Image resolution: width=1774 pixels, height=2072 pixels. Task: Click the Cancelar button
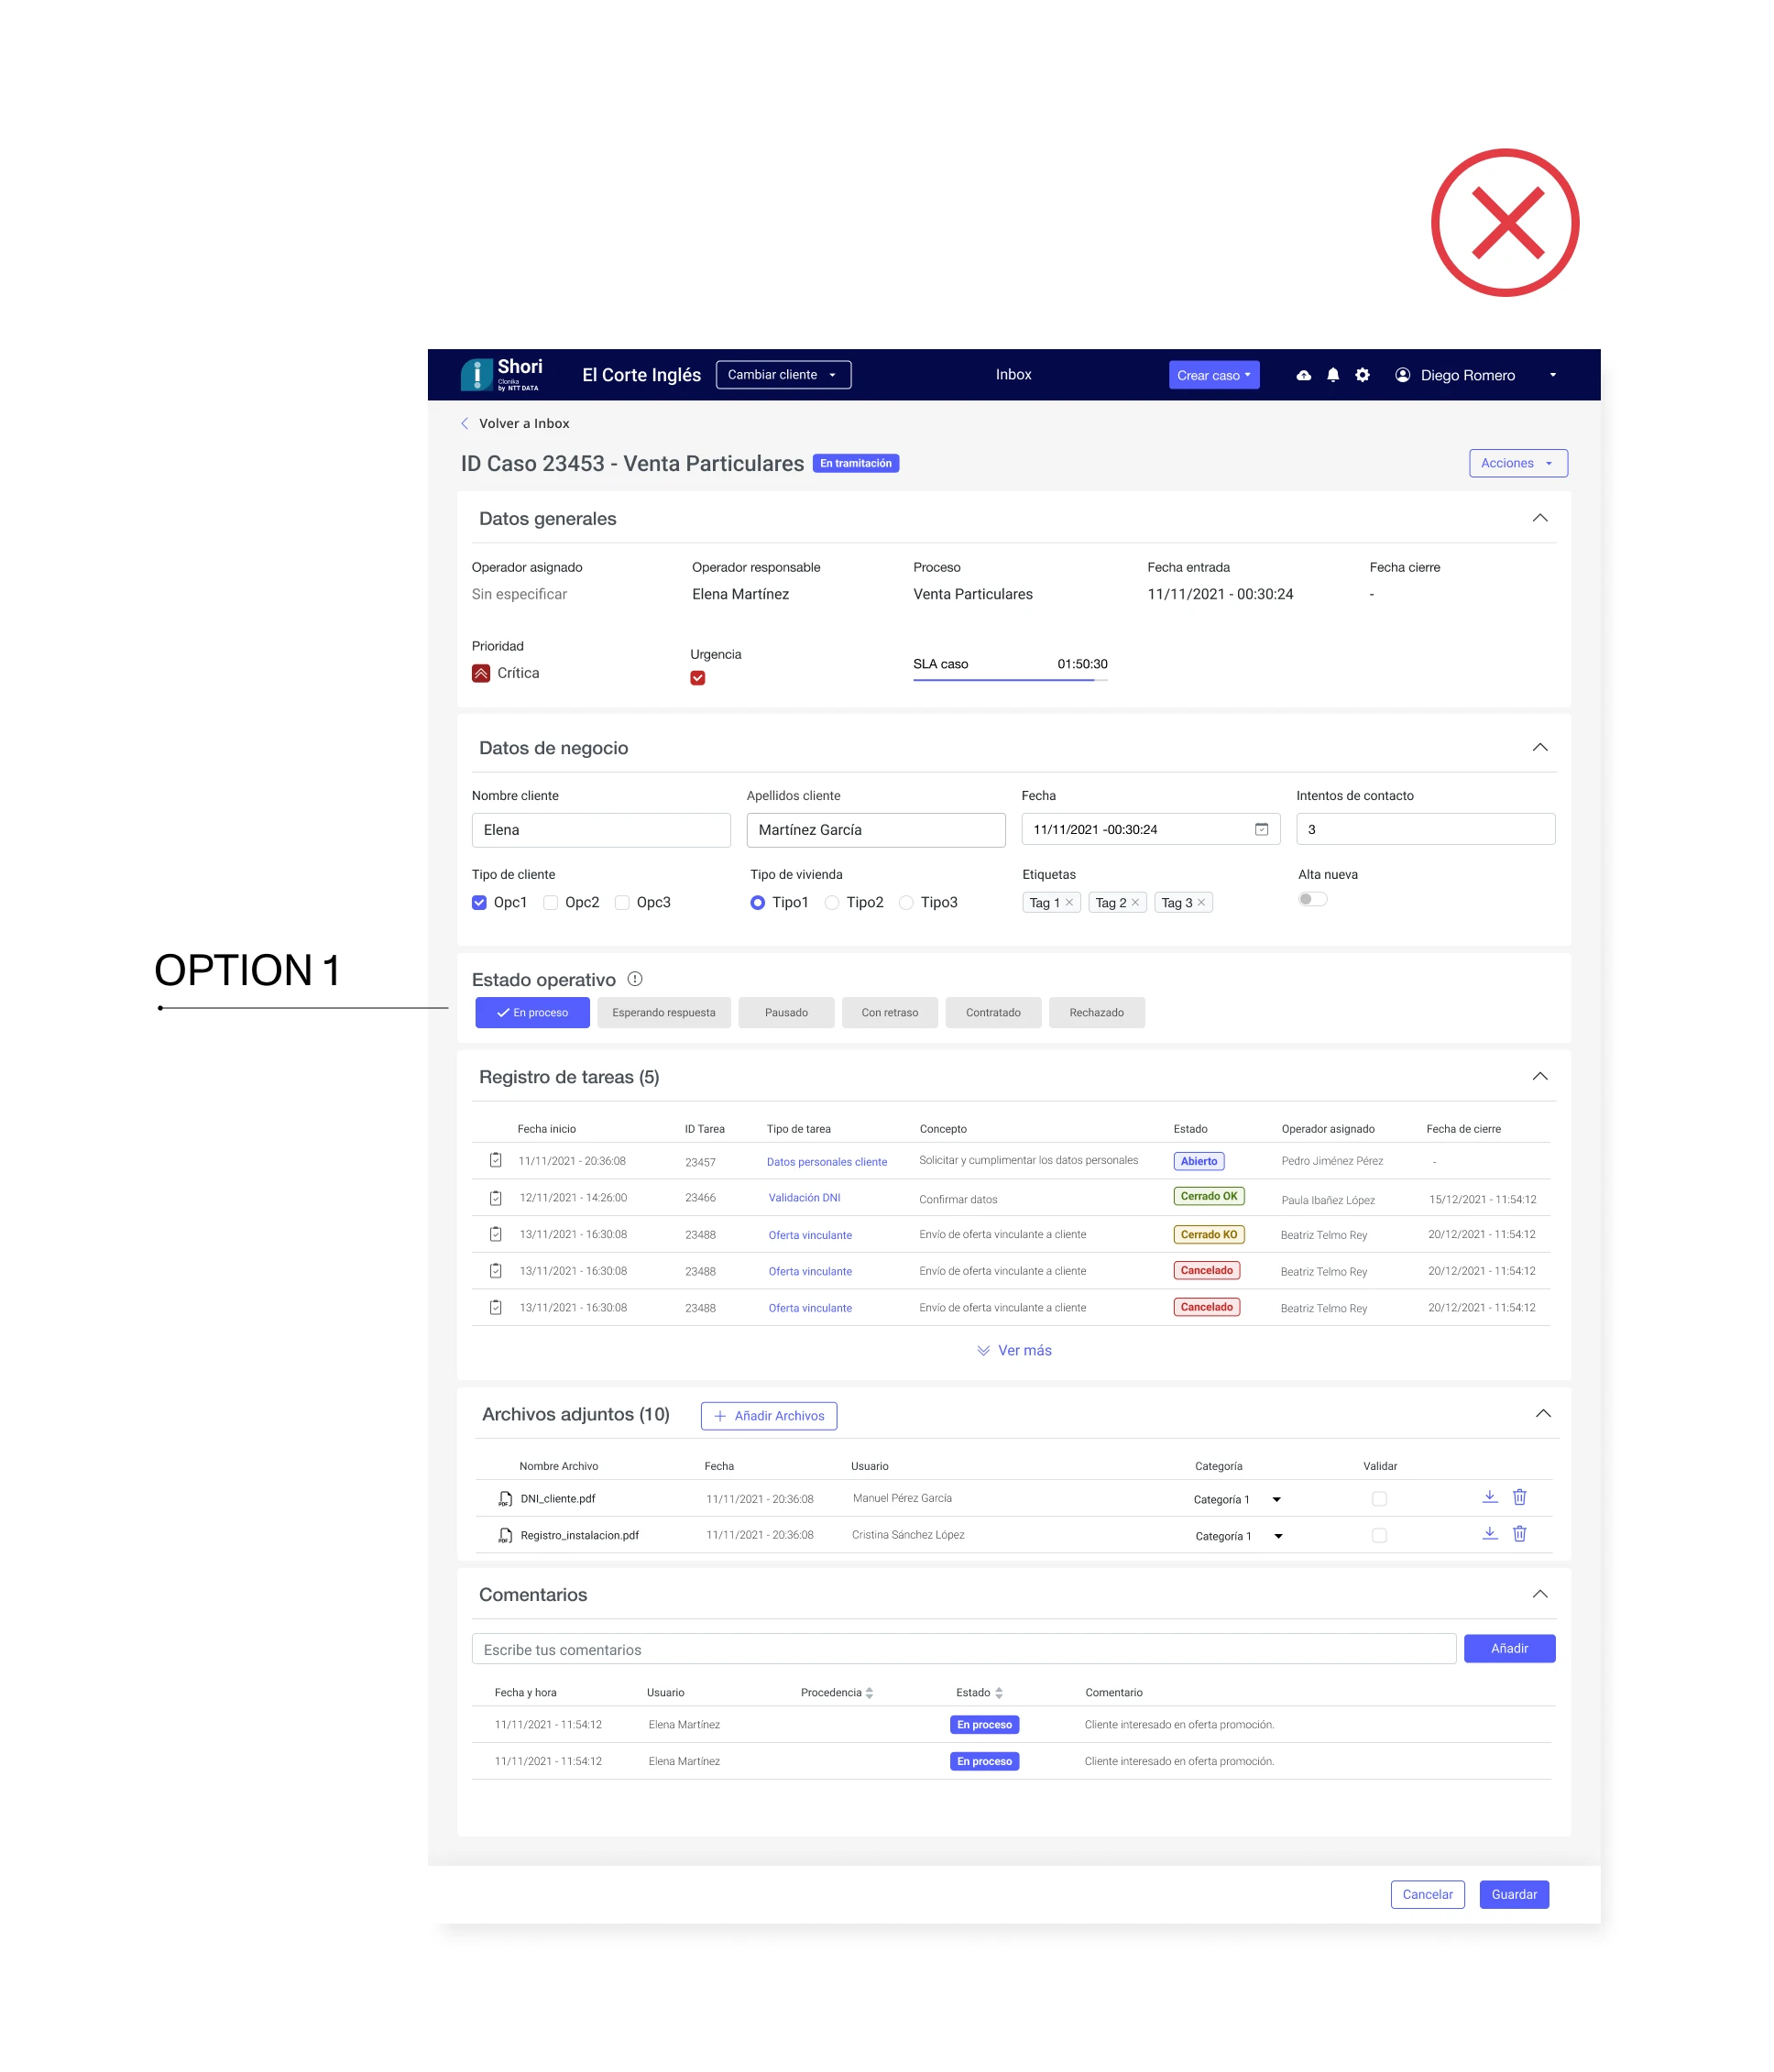click(1427, 1894)
